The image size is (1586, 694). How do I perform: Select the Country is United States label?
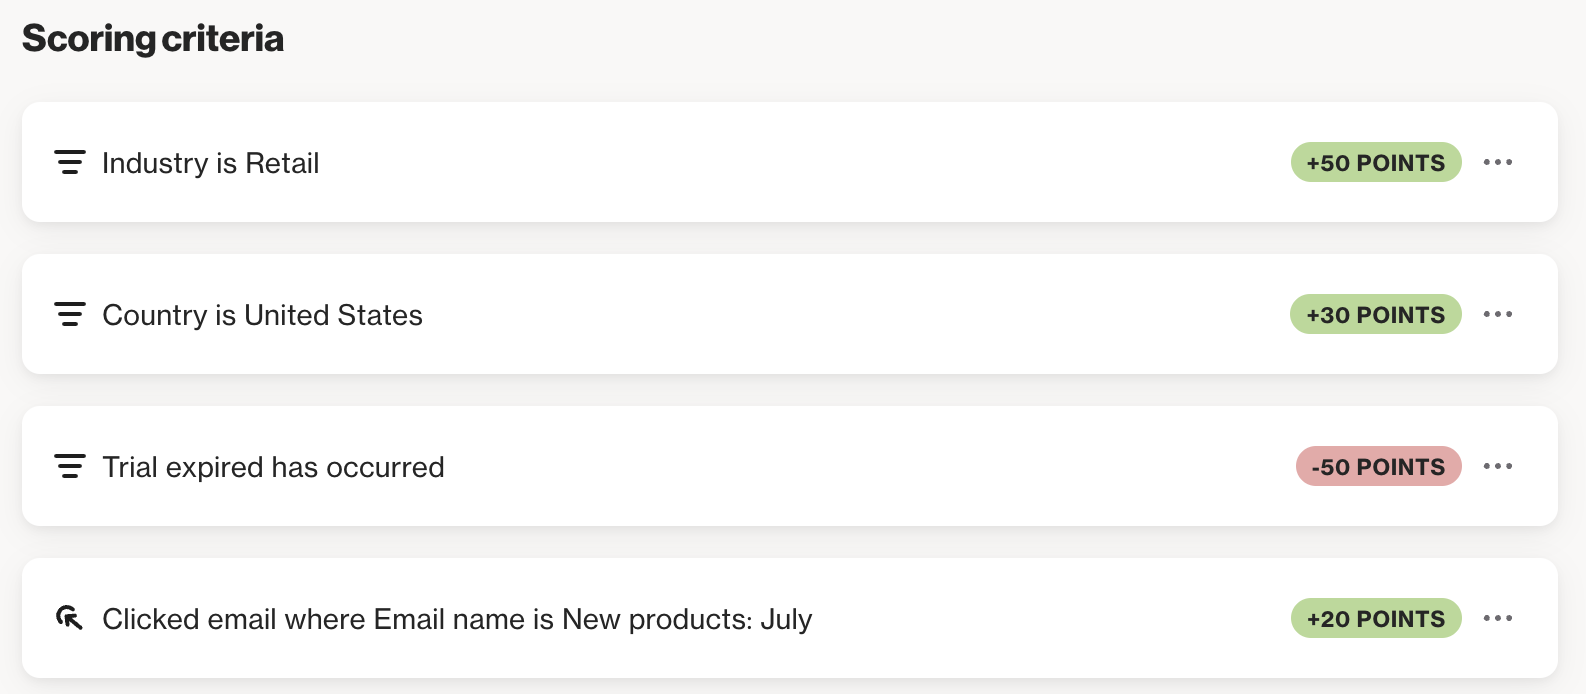pos(262,315)
